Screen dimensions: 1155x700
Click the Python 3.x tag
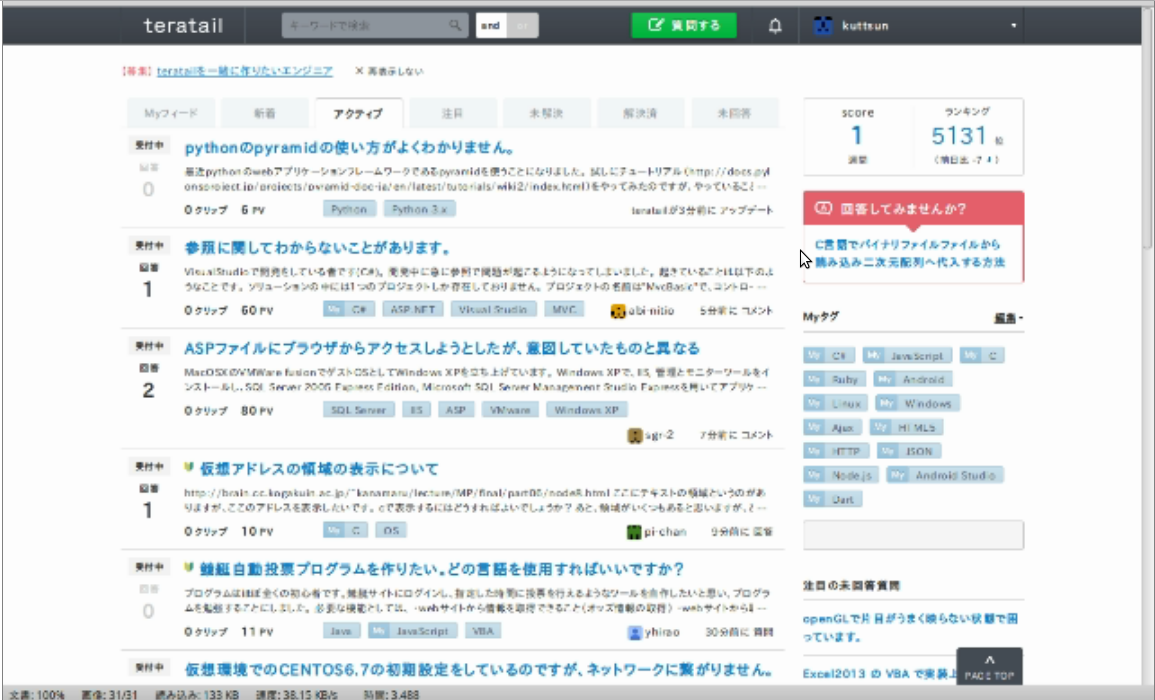coord(419,209)
